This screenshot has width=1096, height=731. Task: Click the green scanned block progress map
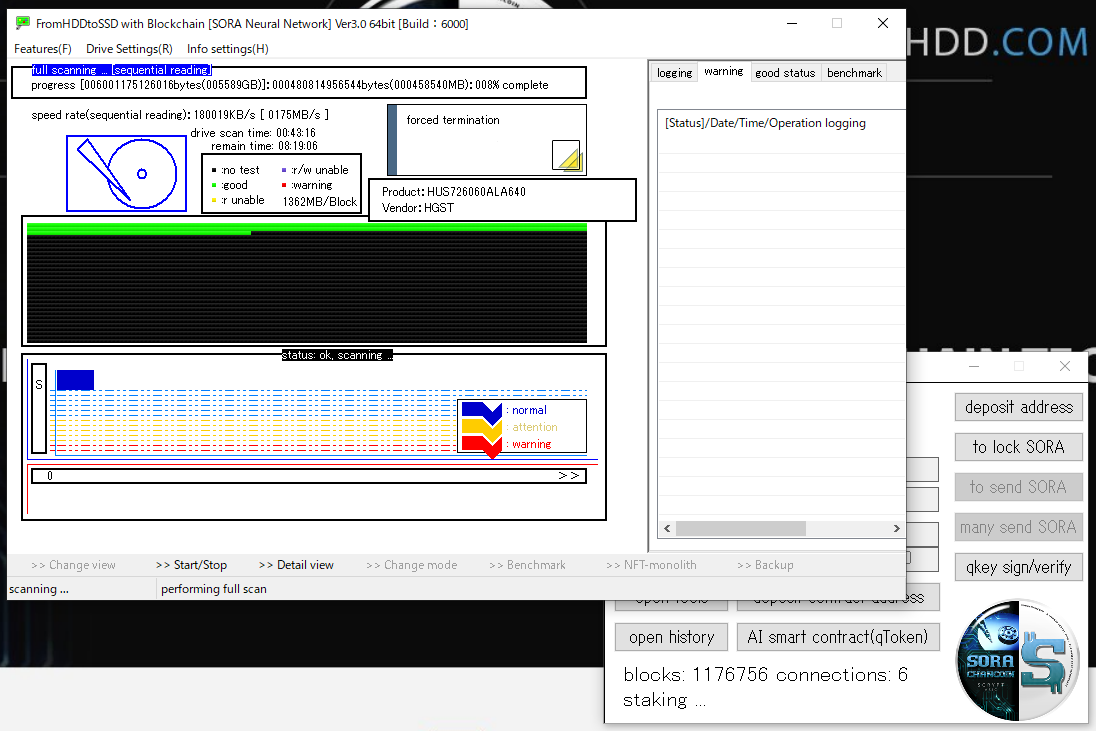click(307, 283)
